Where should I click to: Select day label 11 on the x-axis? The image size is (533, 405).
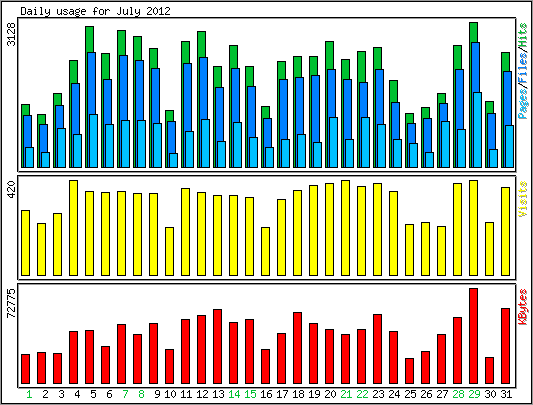(x=186, y=394)
